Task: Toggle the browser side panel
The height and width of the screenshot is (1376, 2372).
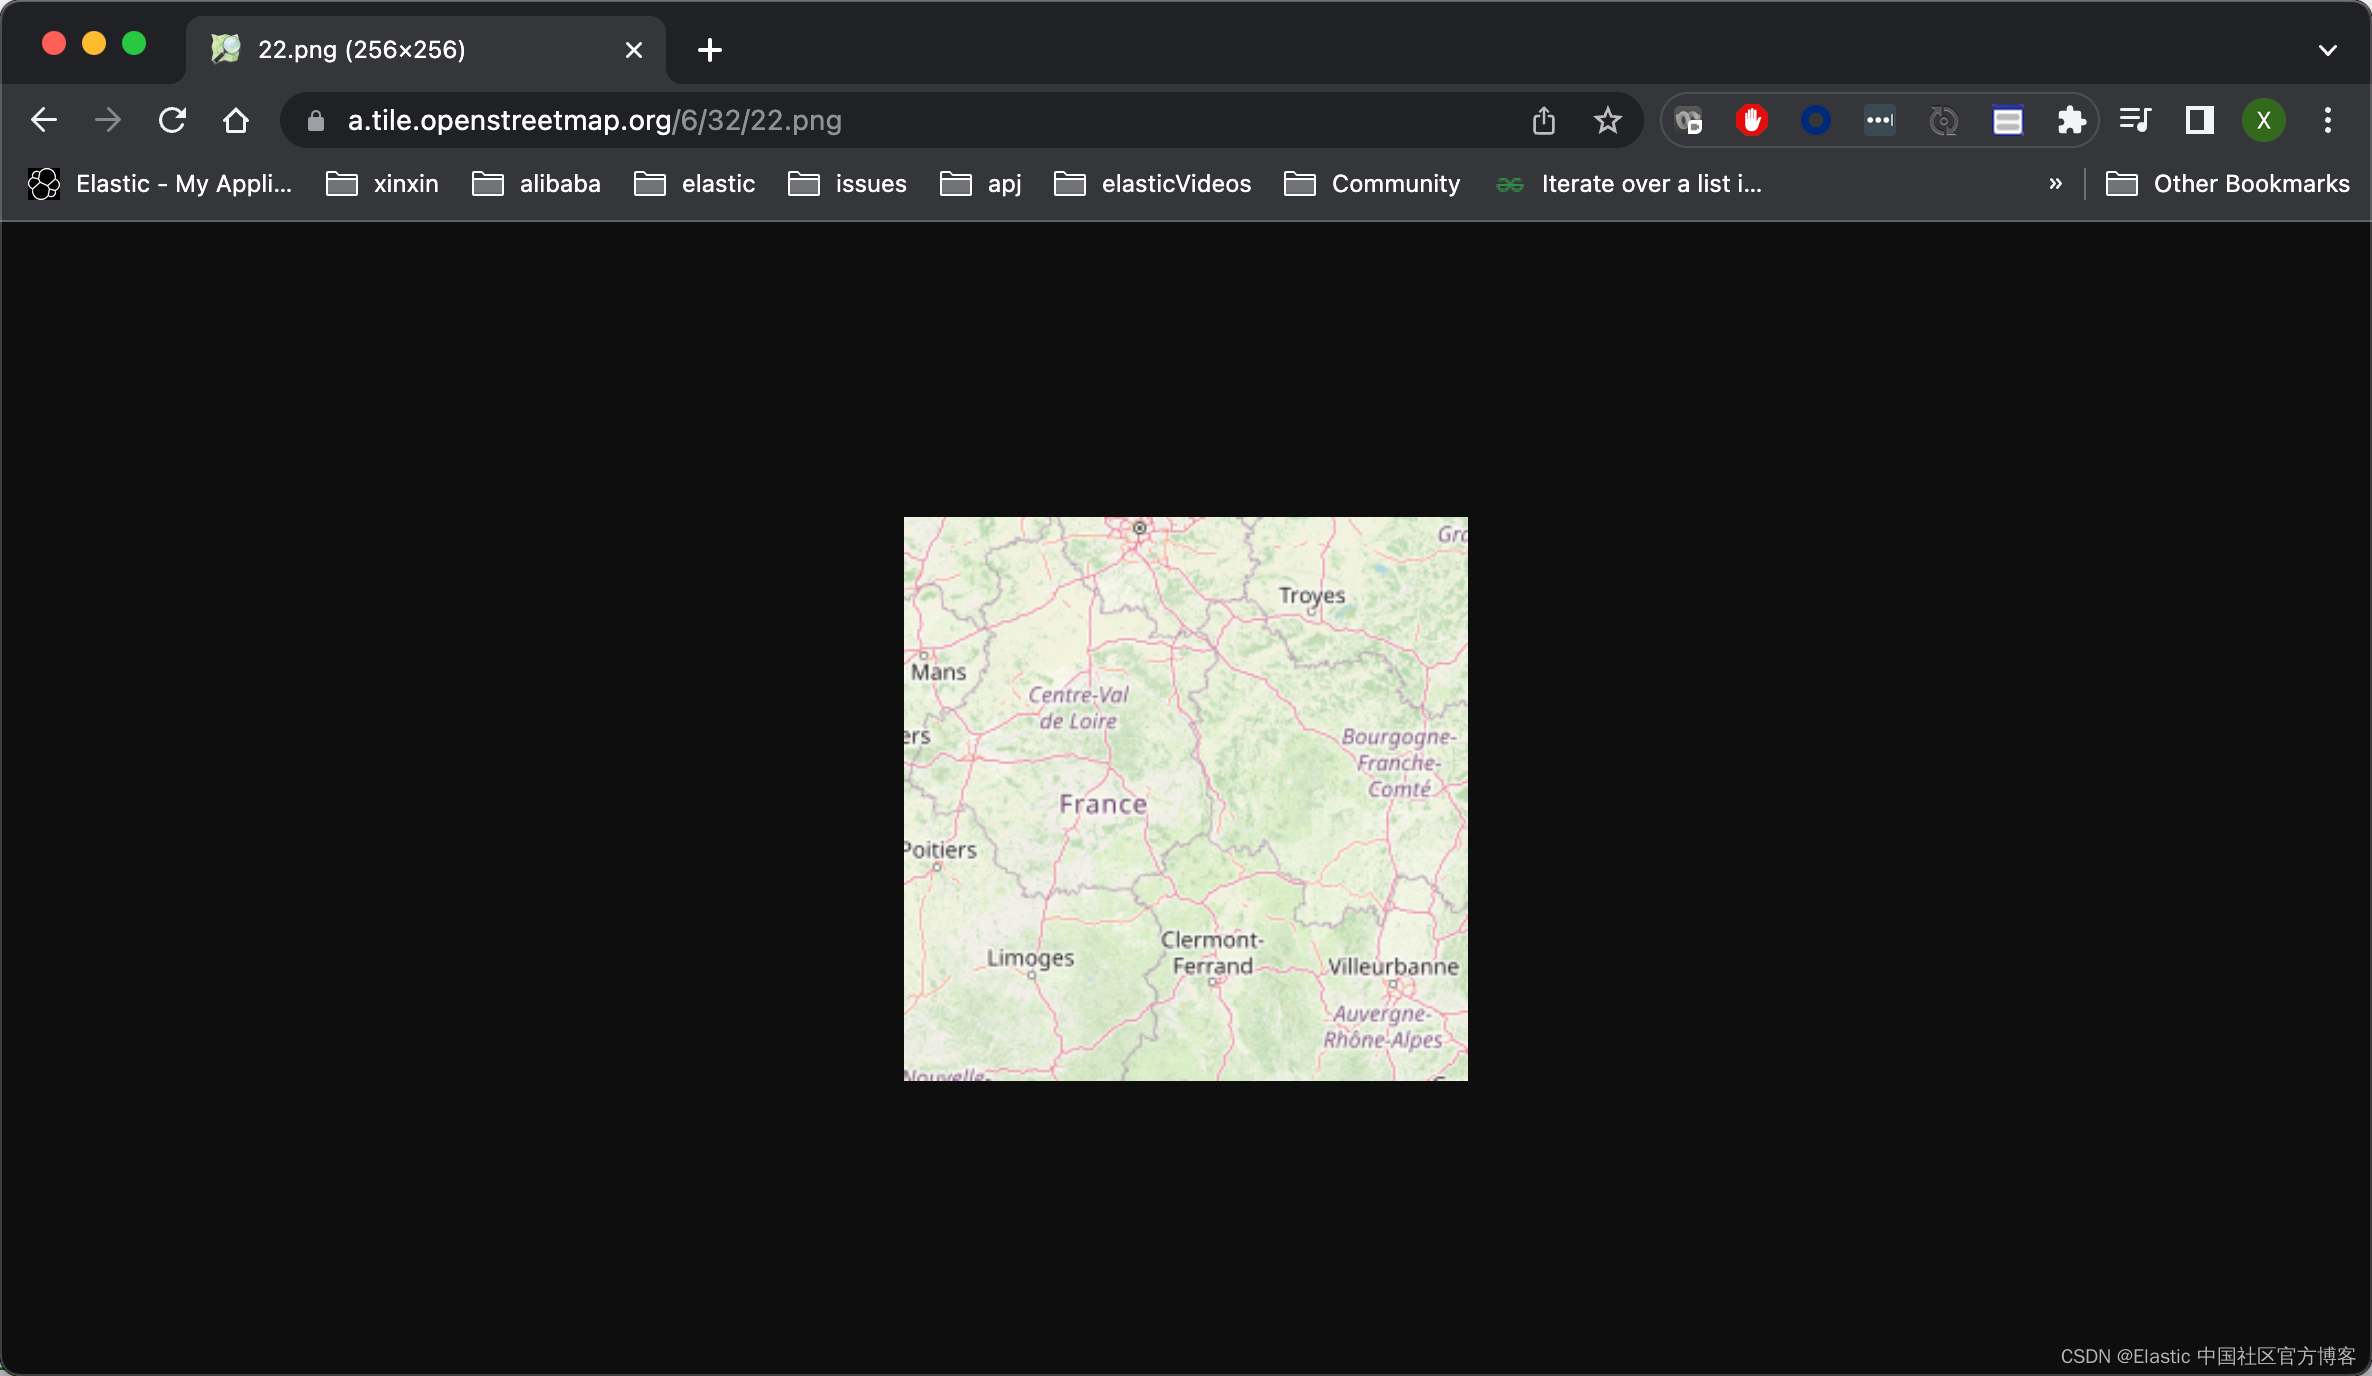Action: pos(2199,121)
